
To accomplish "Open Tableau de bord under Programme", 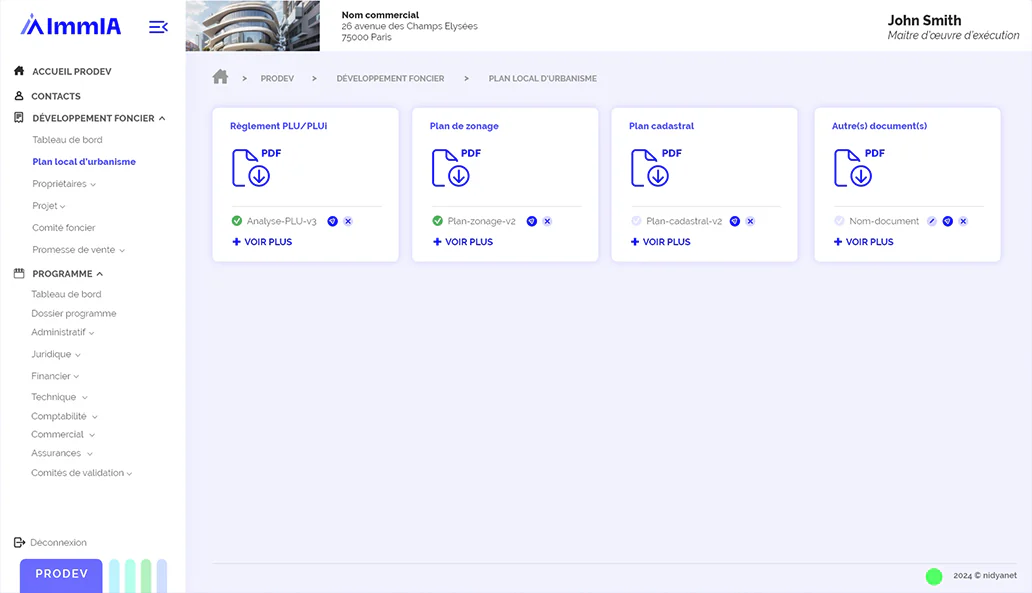I will coord(66,294).
